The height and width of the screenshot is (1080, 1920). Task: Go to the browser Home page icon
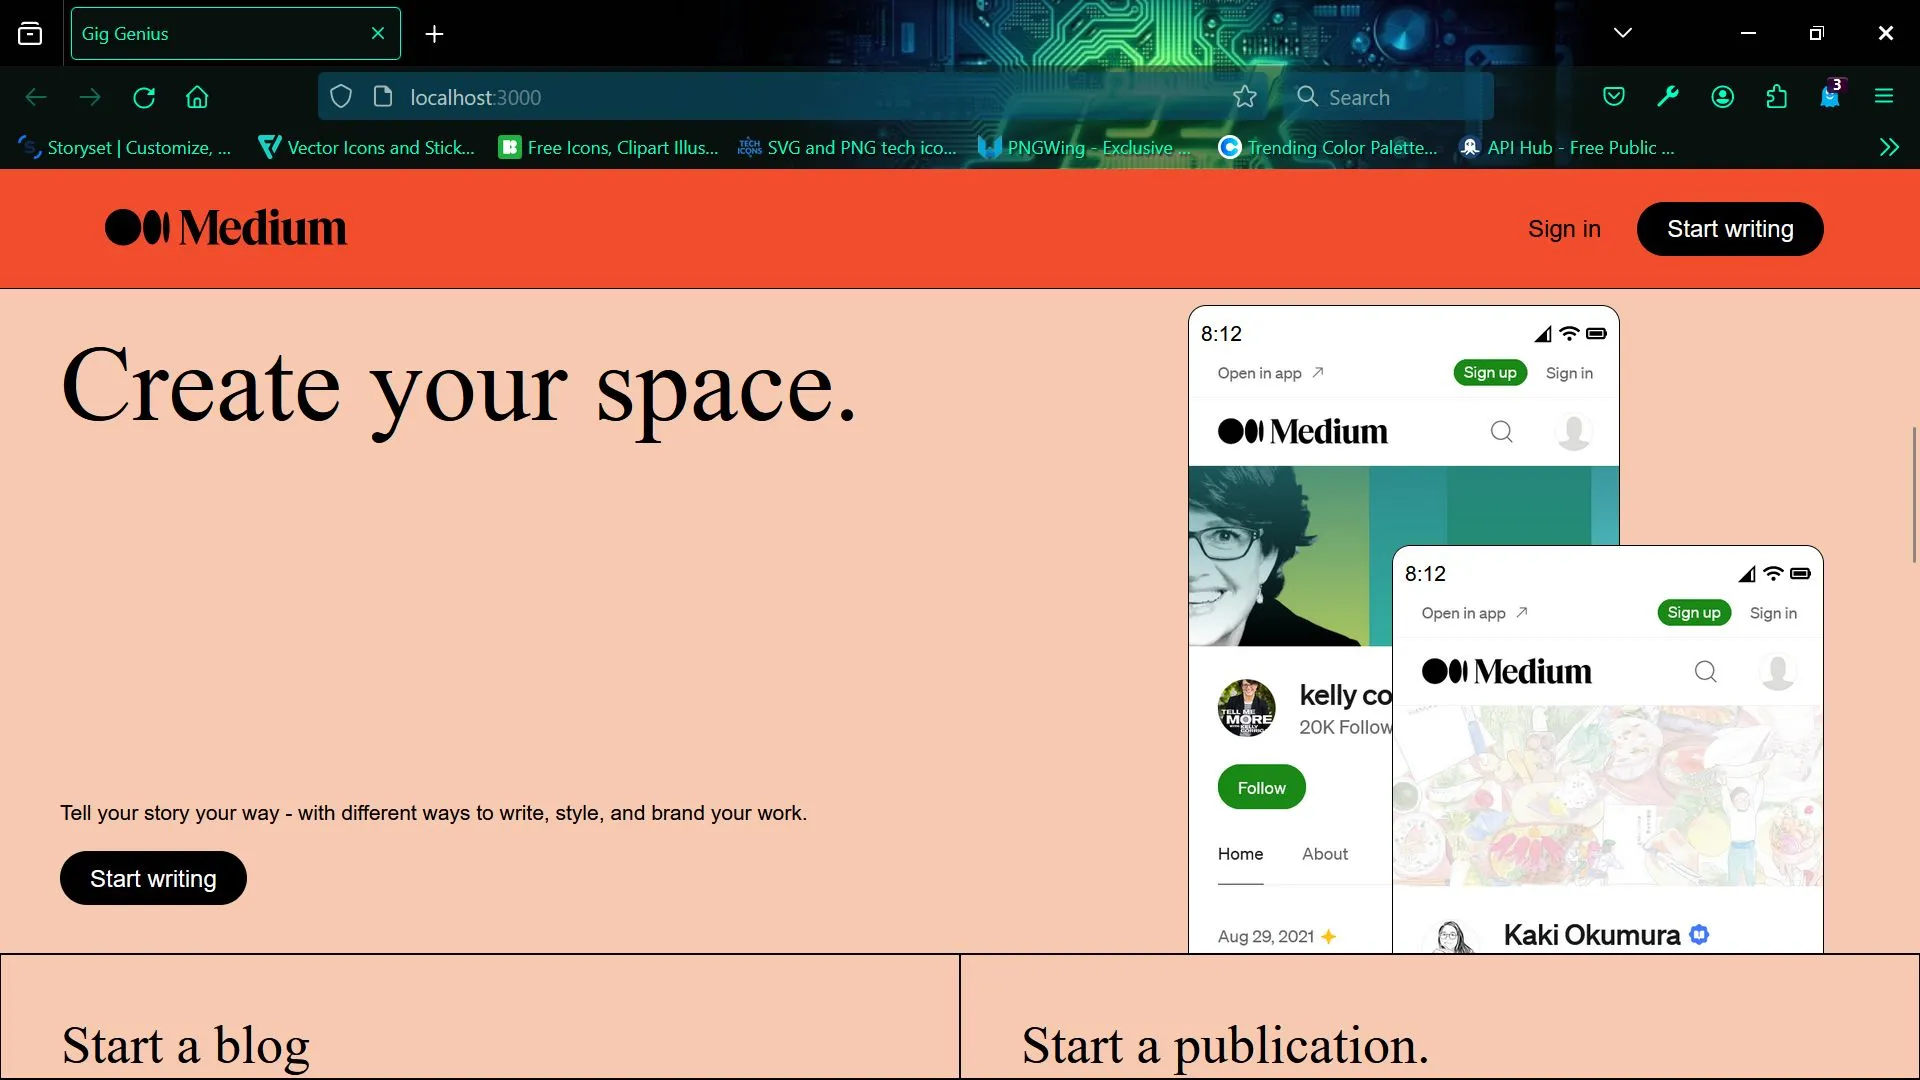tap(197, 97)
